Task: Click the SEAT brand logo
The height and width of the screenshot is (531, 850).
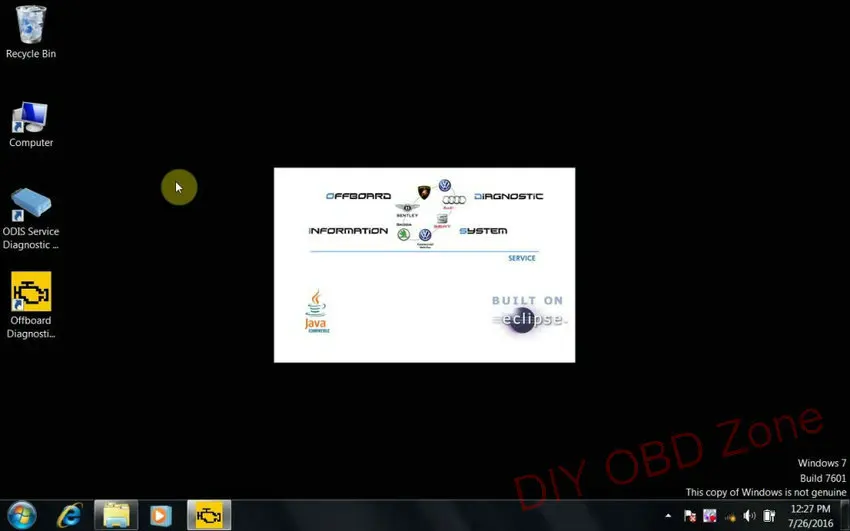Action: pyautogui.click(x=442, y=220)
